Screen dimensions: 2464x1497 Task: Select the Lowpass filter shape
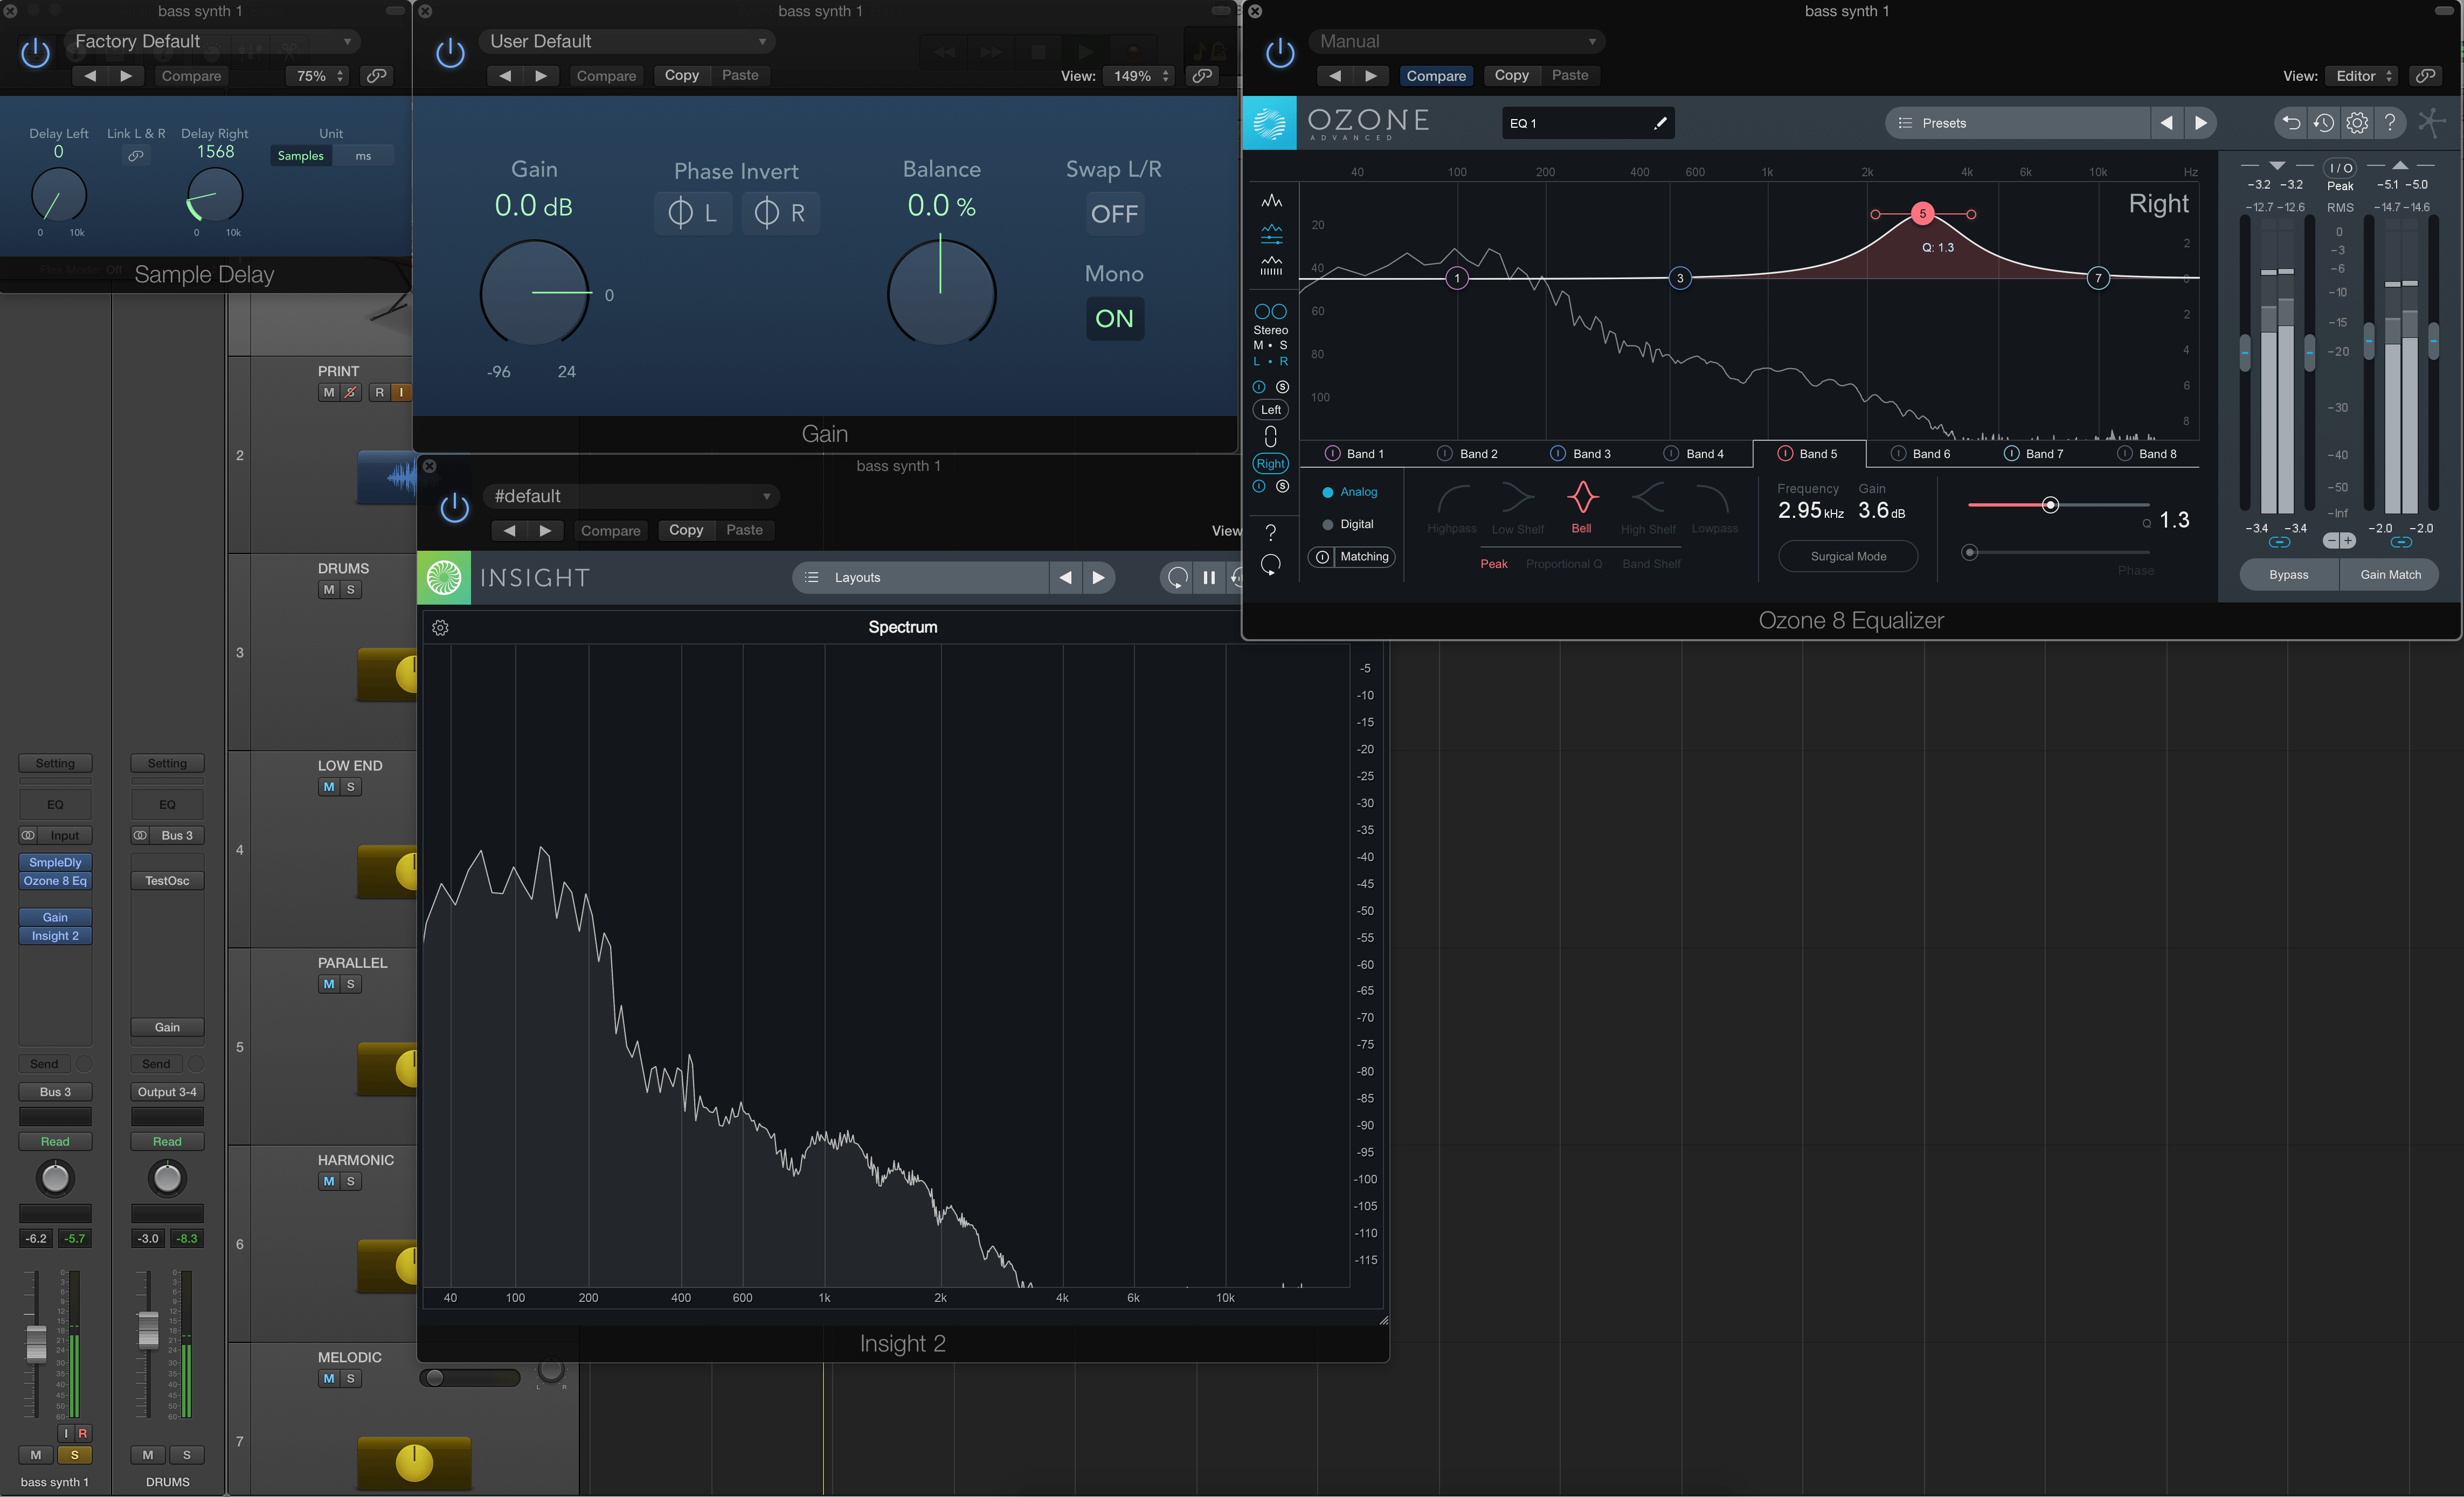pos(1714,504)
